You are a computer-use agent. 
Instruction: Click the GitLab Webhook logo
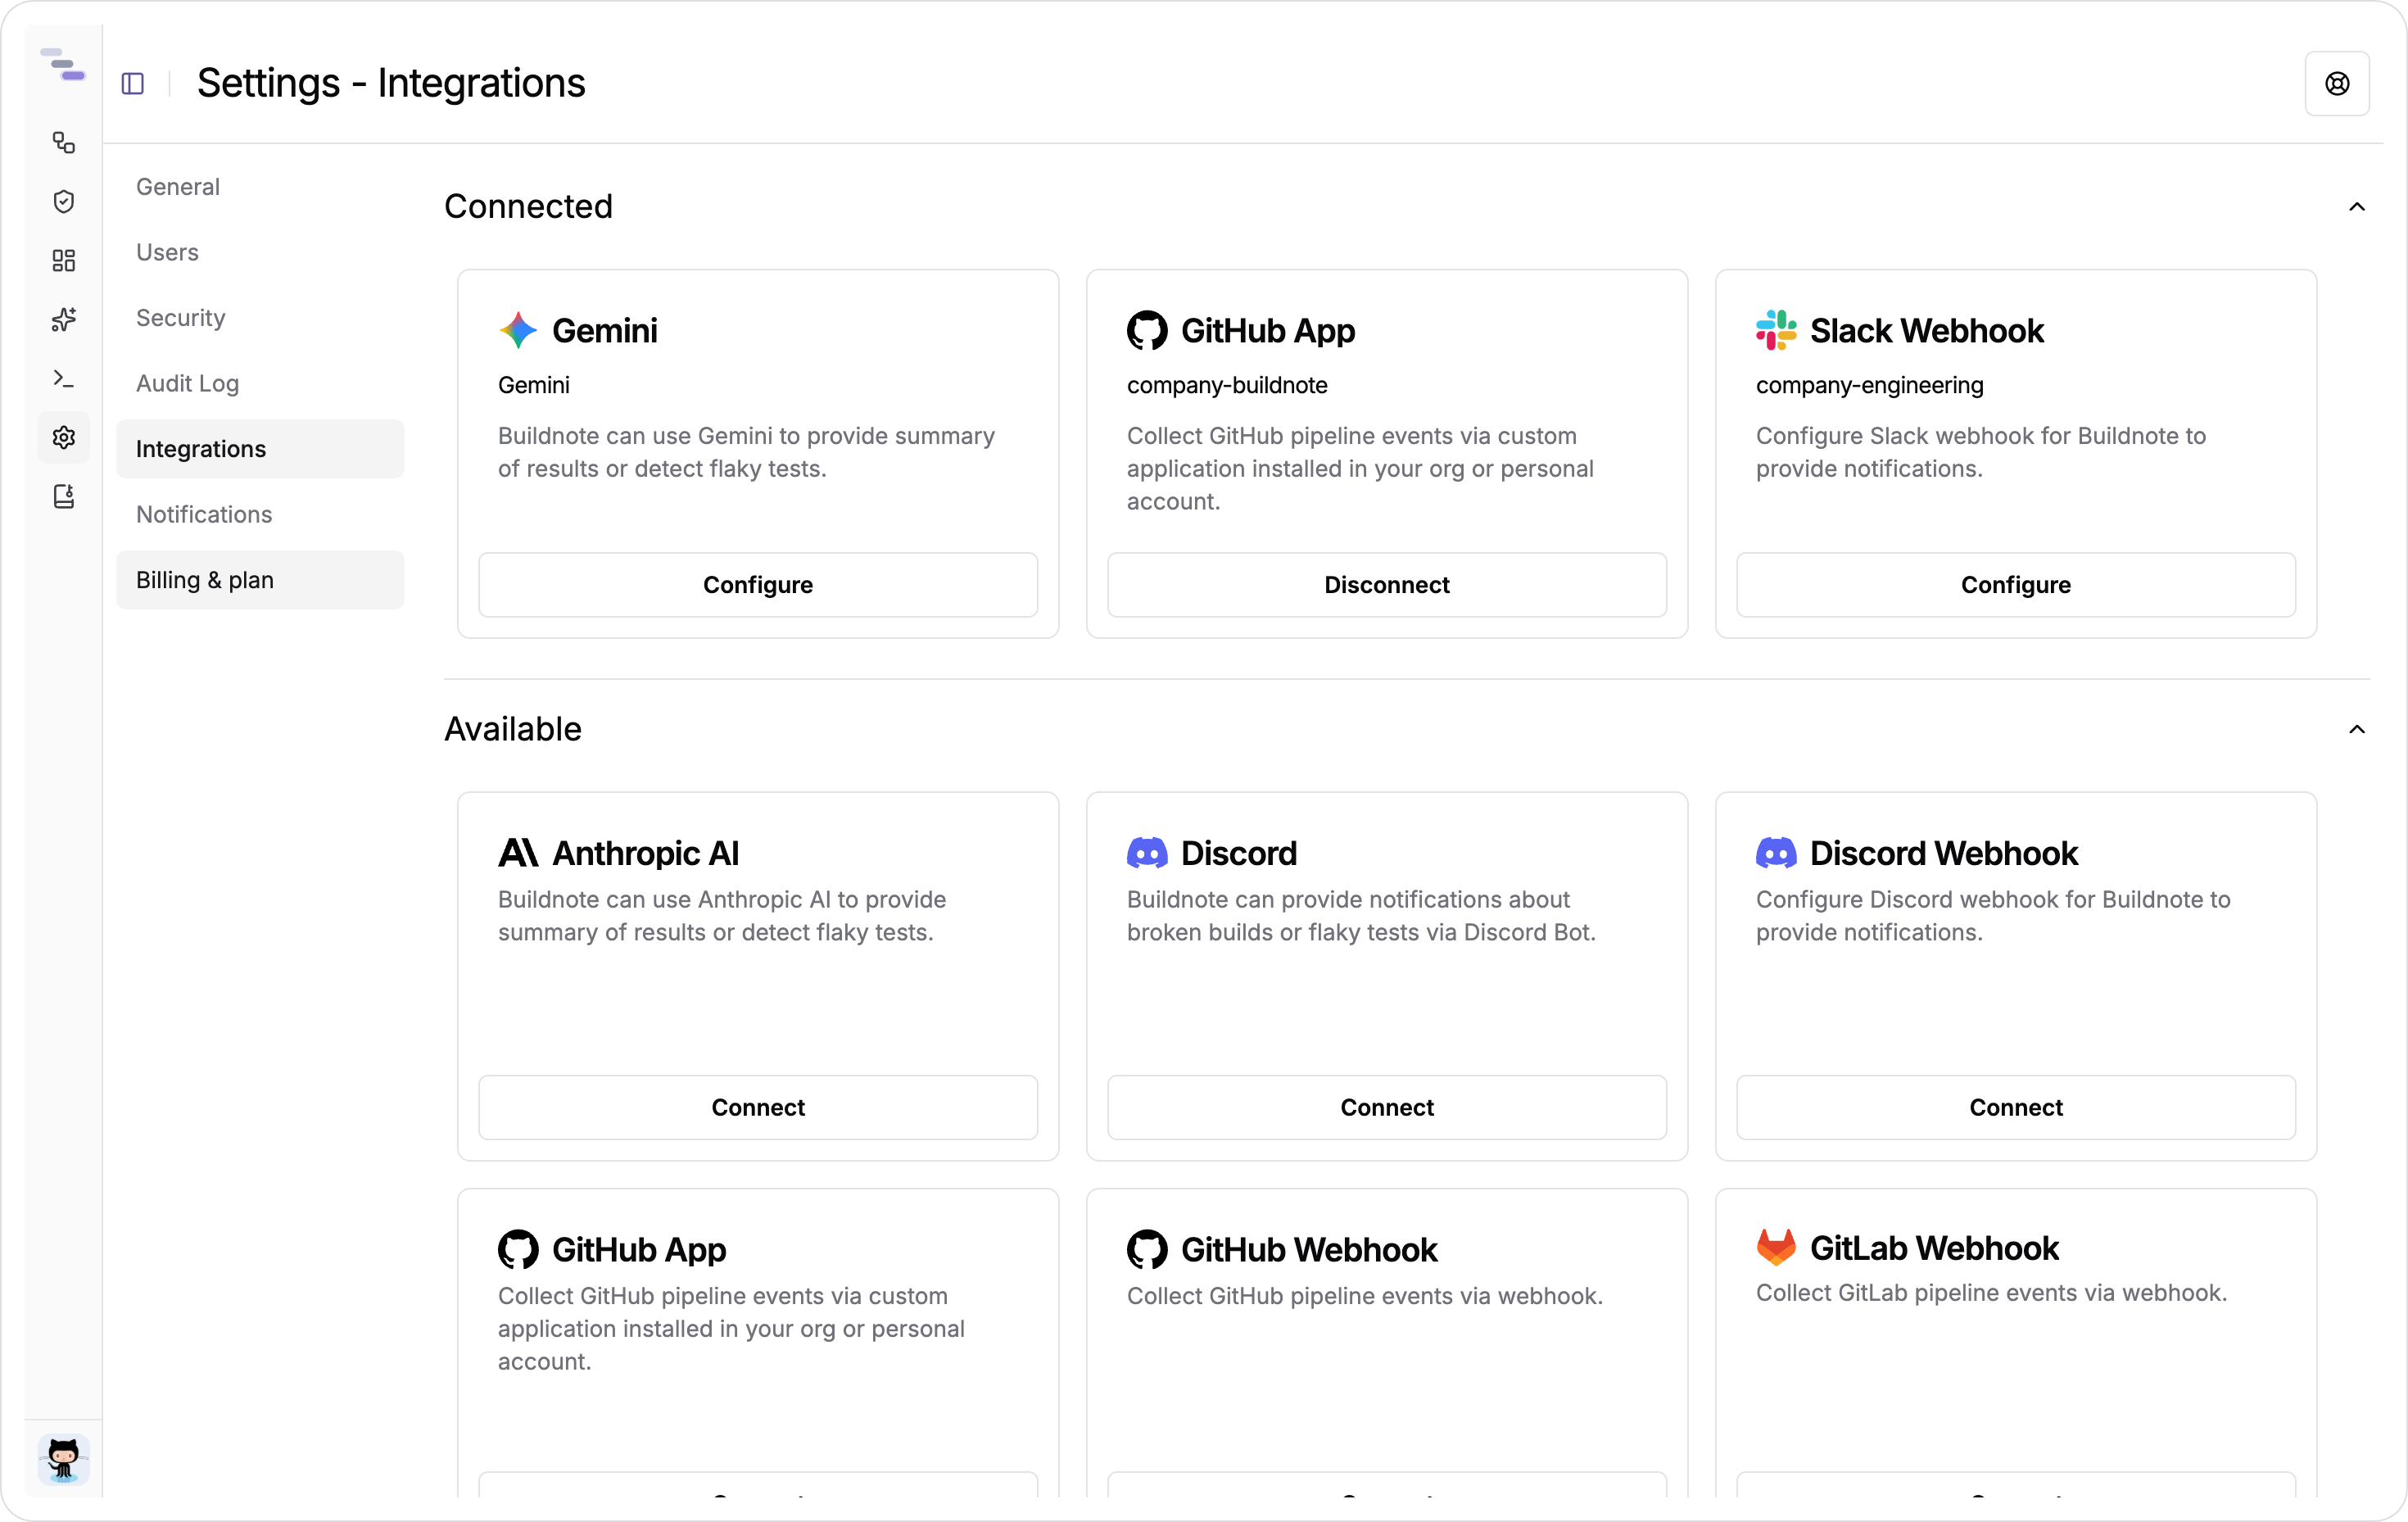(x=1776, y=1247)
